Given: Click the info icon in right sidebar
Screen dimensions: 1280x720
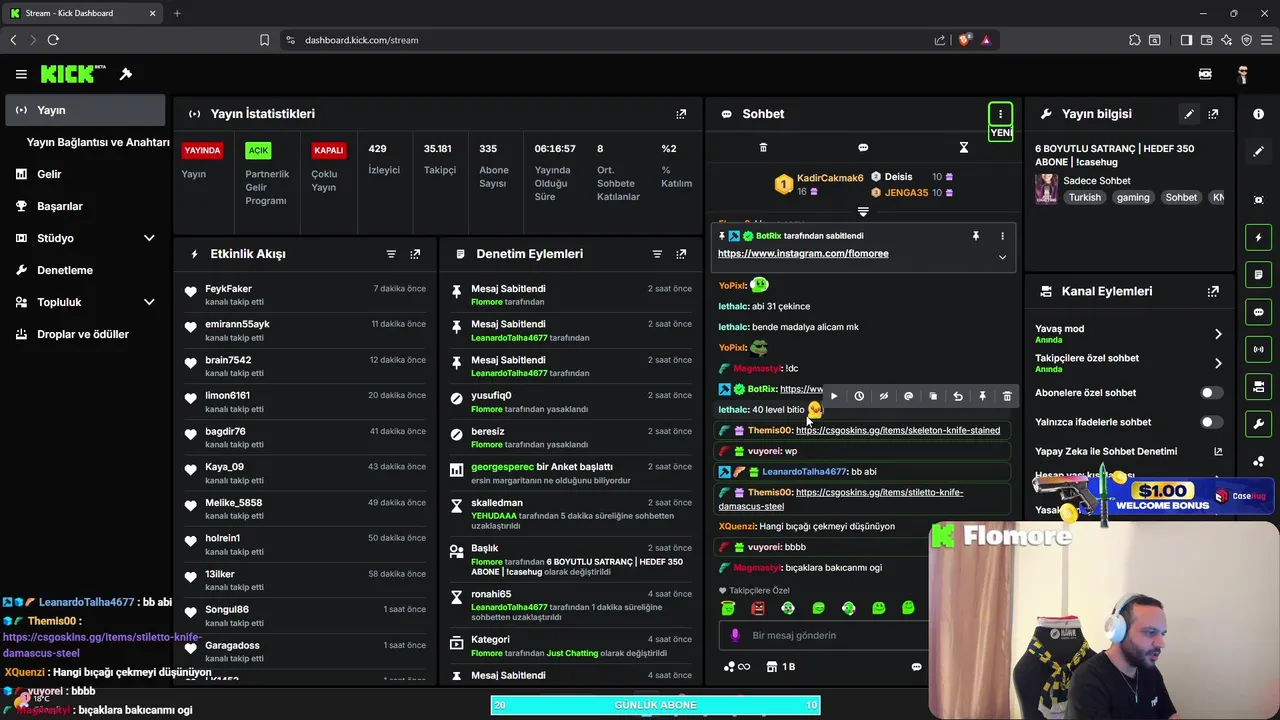Looking at the screenshot, I should point(1259,114).
